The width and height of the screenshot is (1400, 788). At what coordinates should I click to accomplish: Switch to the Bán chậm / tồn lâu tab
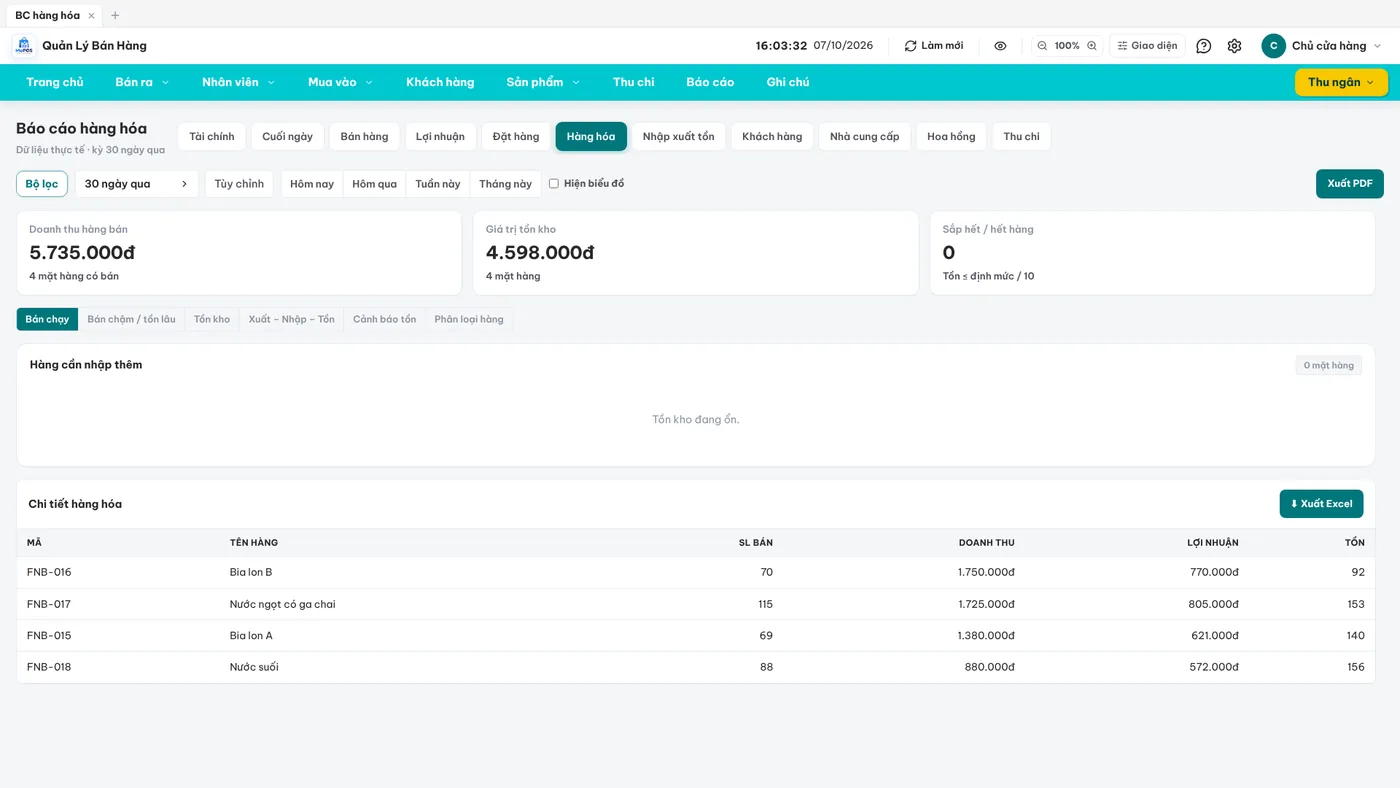pyautogui.click(x=131, y=320)
